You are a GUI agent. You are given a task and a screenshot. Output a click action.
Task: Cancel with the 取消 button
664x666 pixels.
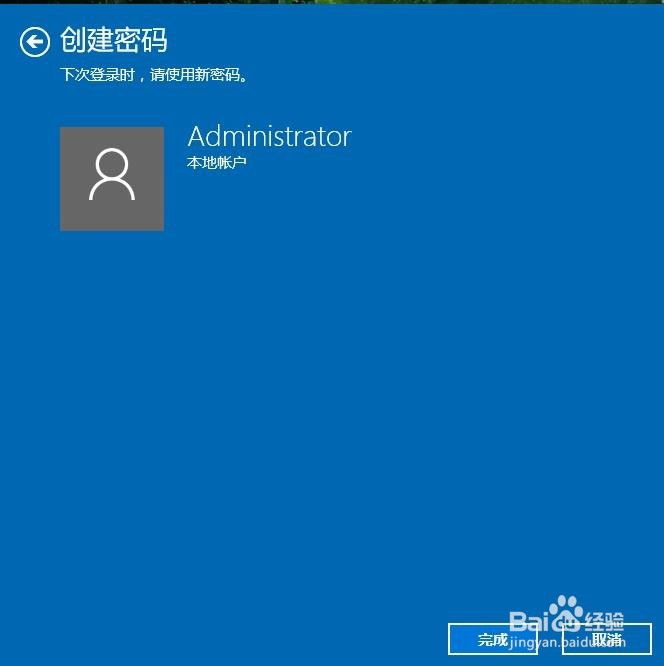[607, 639]
